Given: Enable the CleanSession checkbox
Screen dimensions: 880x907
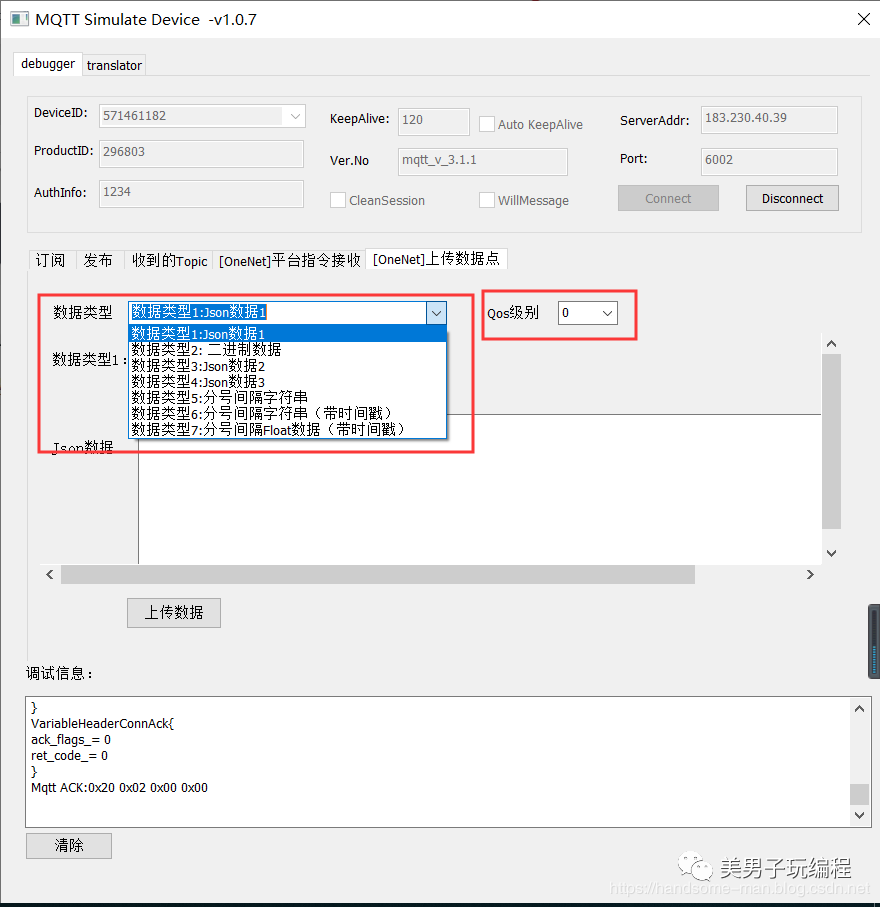Looking at the screenshot, I should (338, 200).
